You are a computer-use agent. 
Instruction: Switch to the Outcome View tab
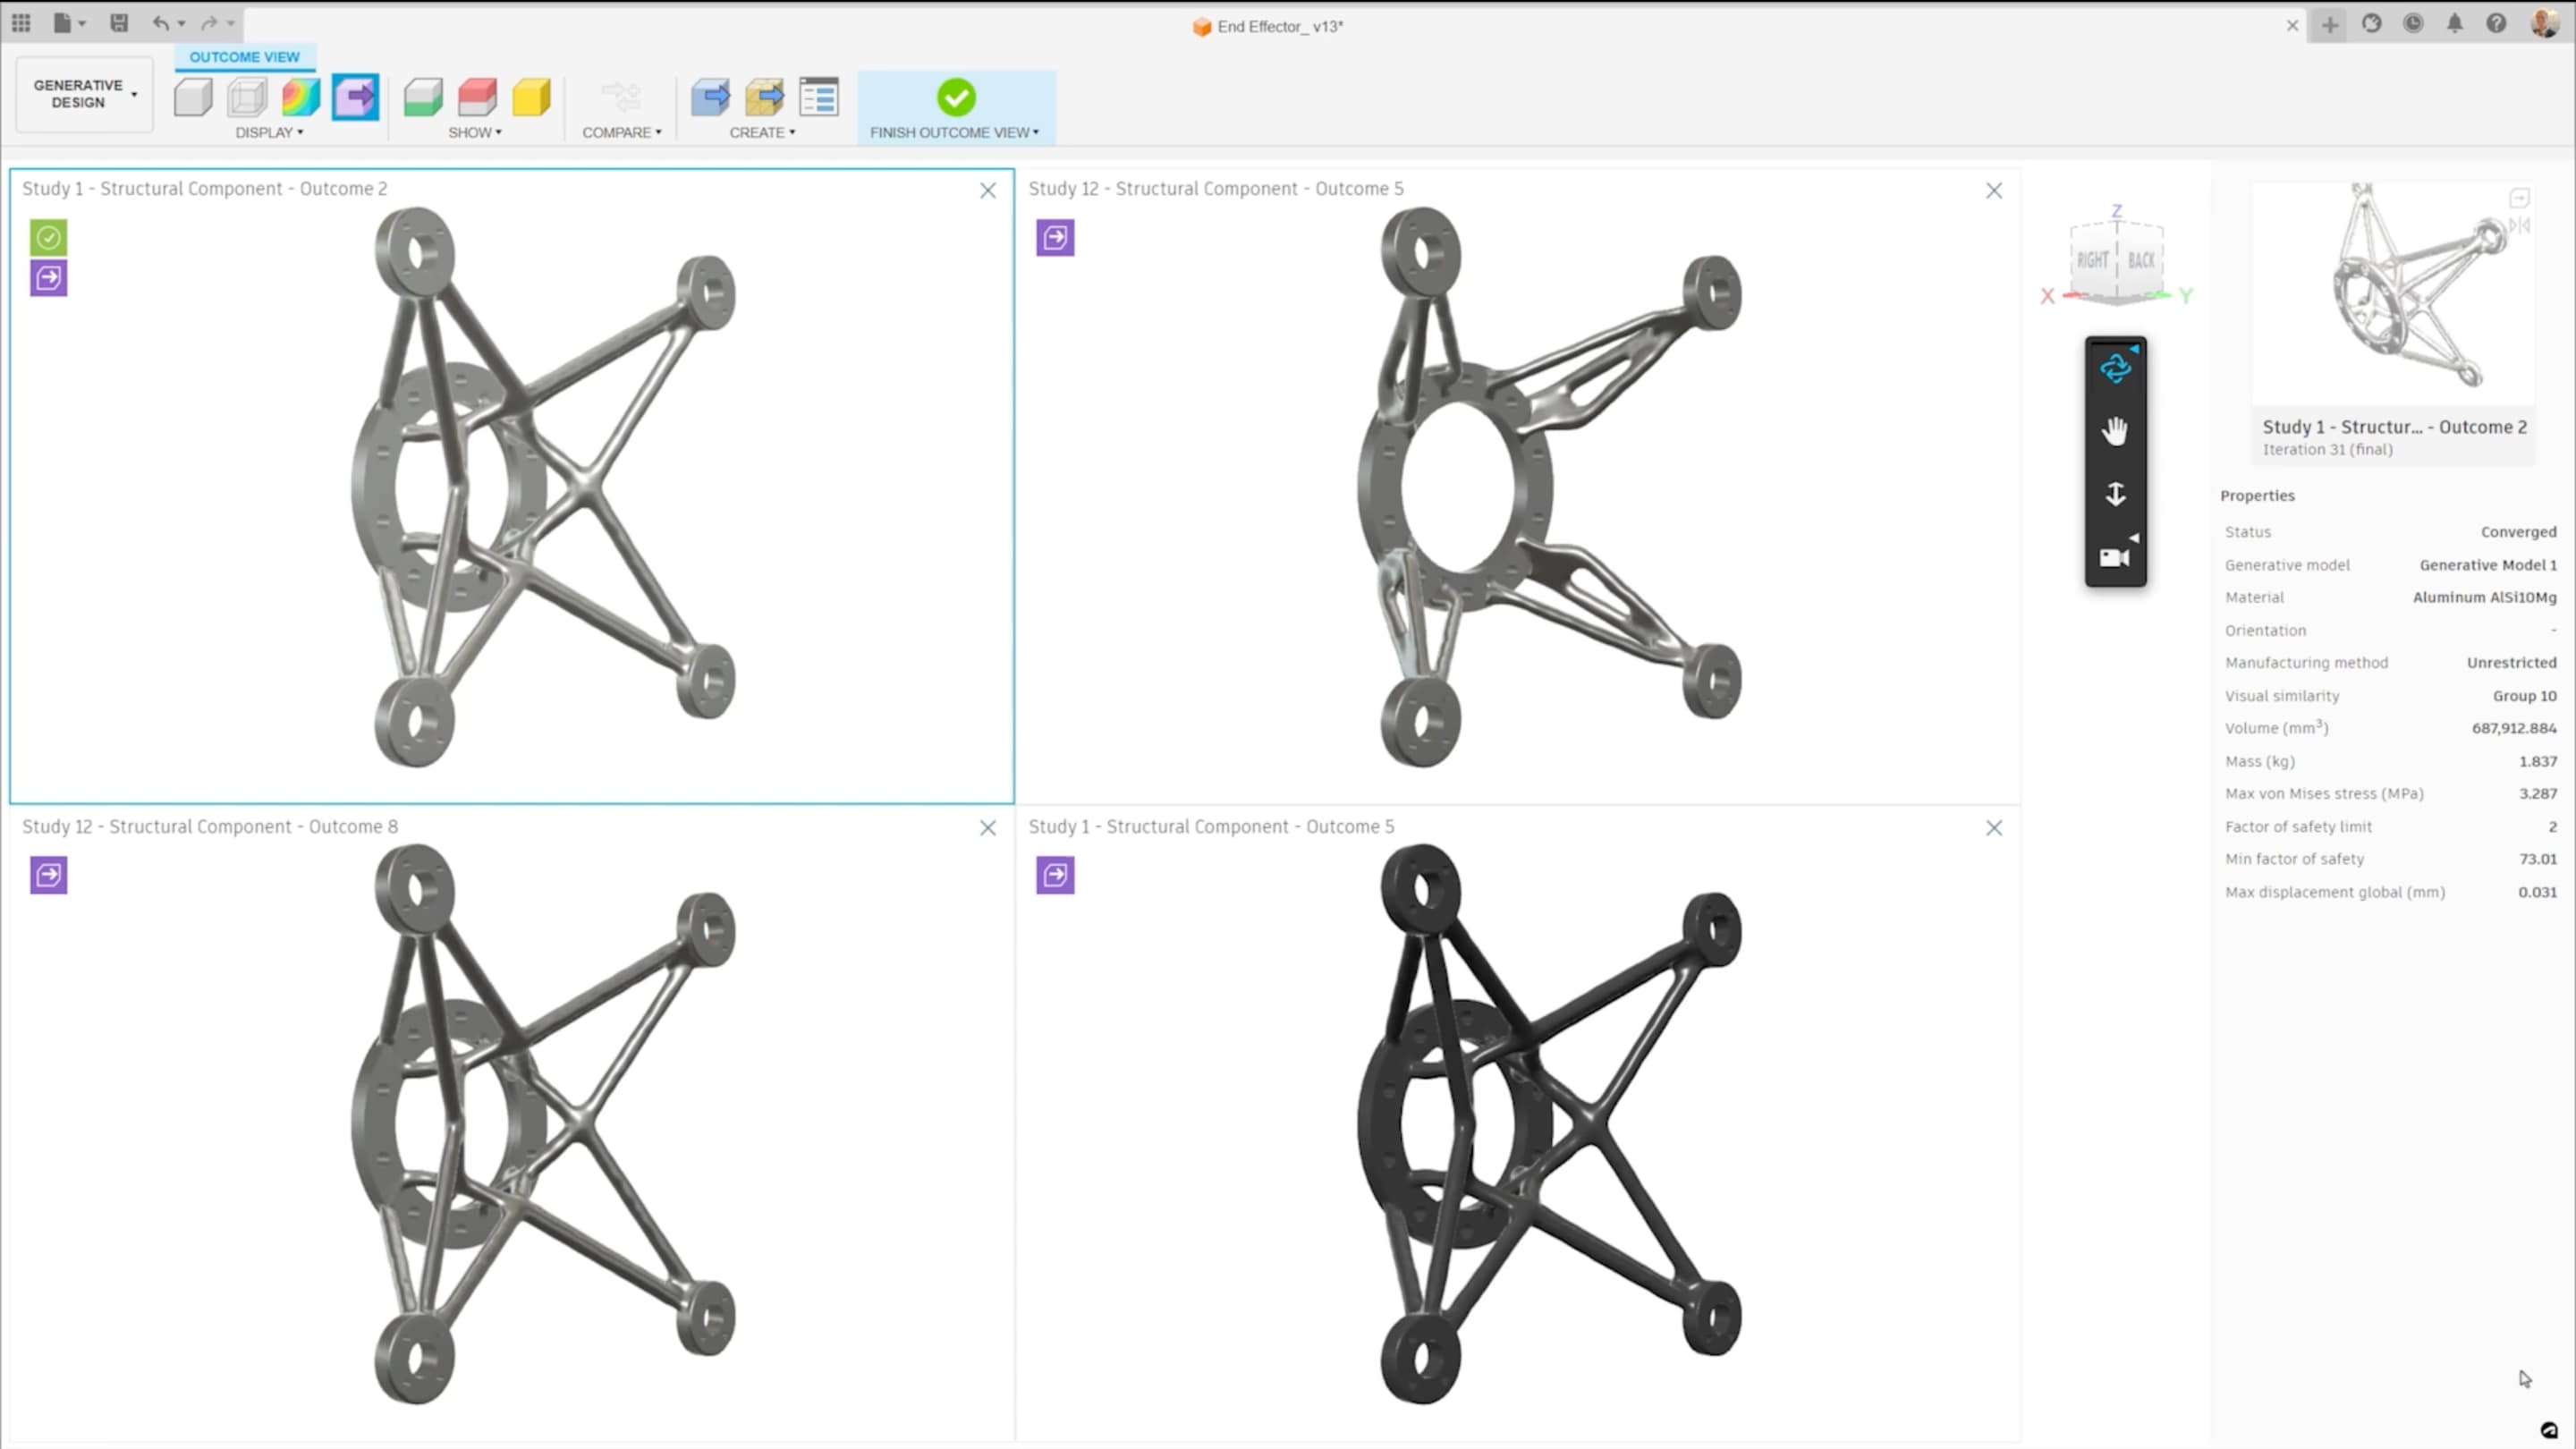244,57
